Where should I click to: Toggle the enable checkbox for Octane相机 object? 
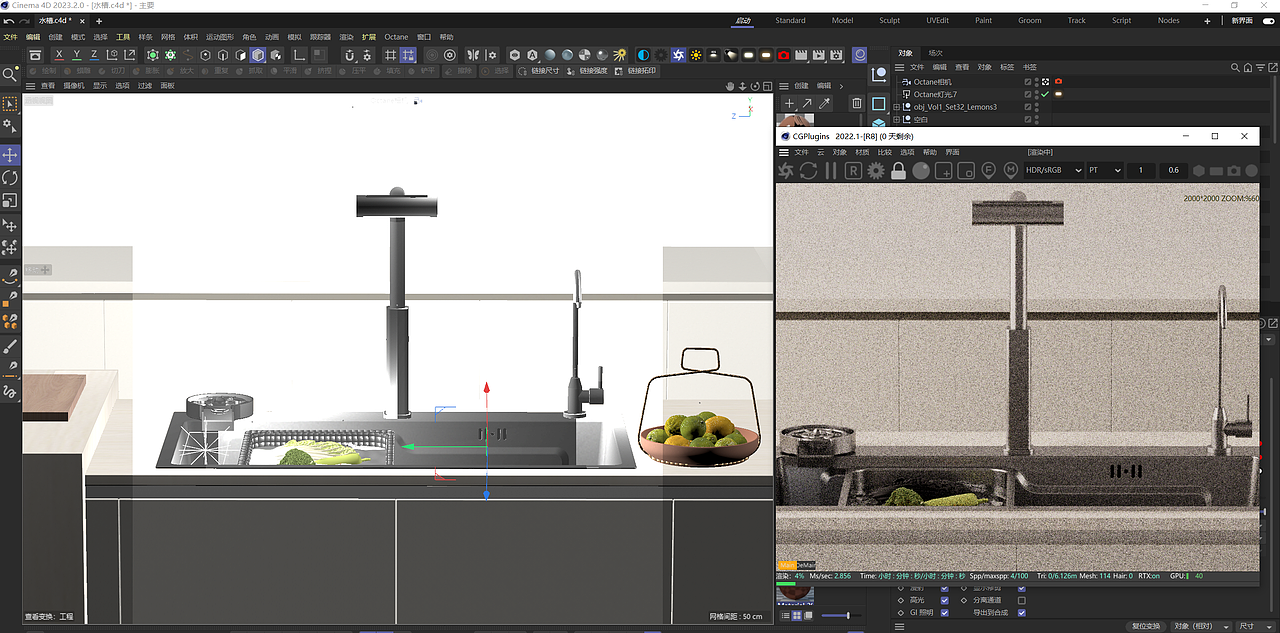pos(1027,81)
